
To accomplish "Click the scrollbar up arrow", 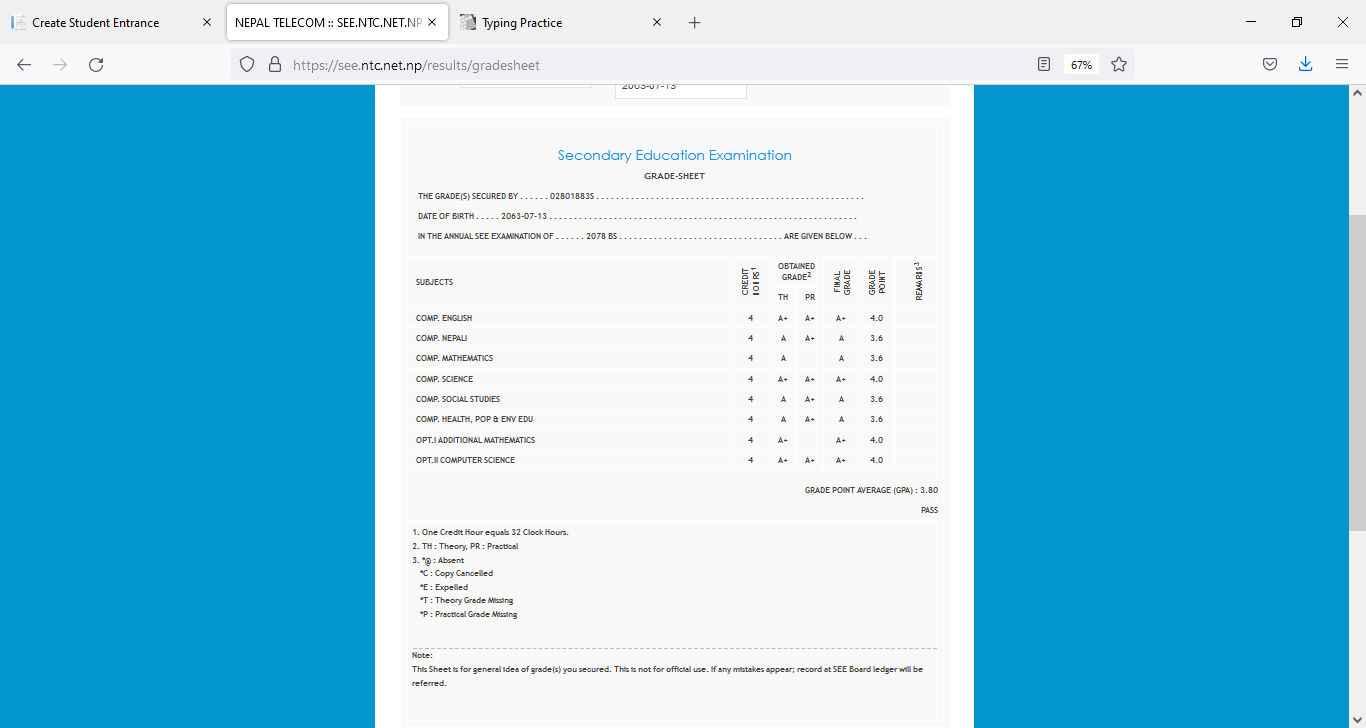I will (1357, 93).
